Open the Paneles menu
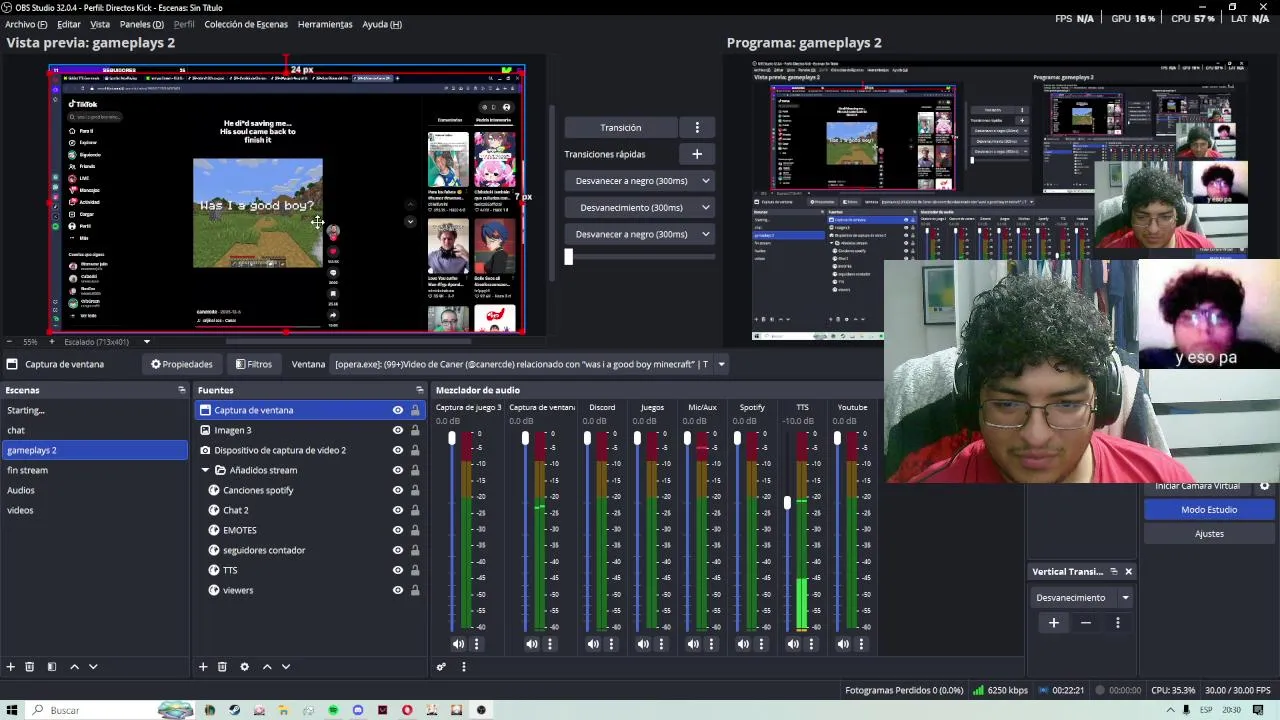The height and width of the screenshot is (720, 1280). click(142, 24)
